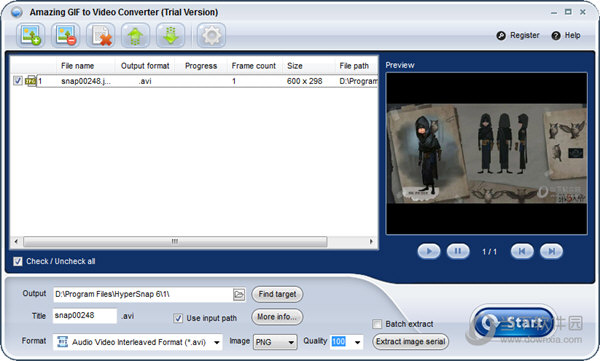Go to previous frame in preview
The width and height of the screenshot is (600, 361).
(522, 252)
